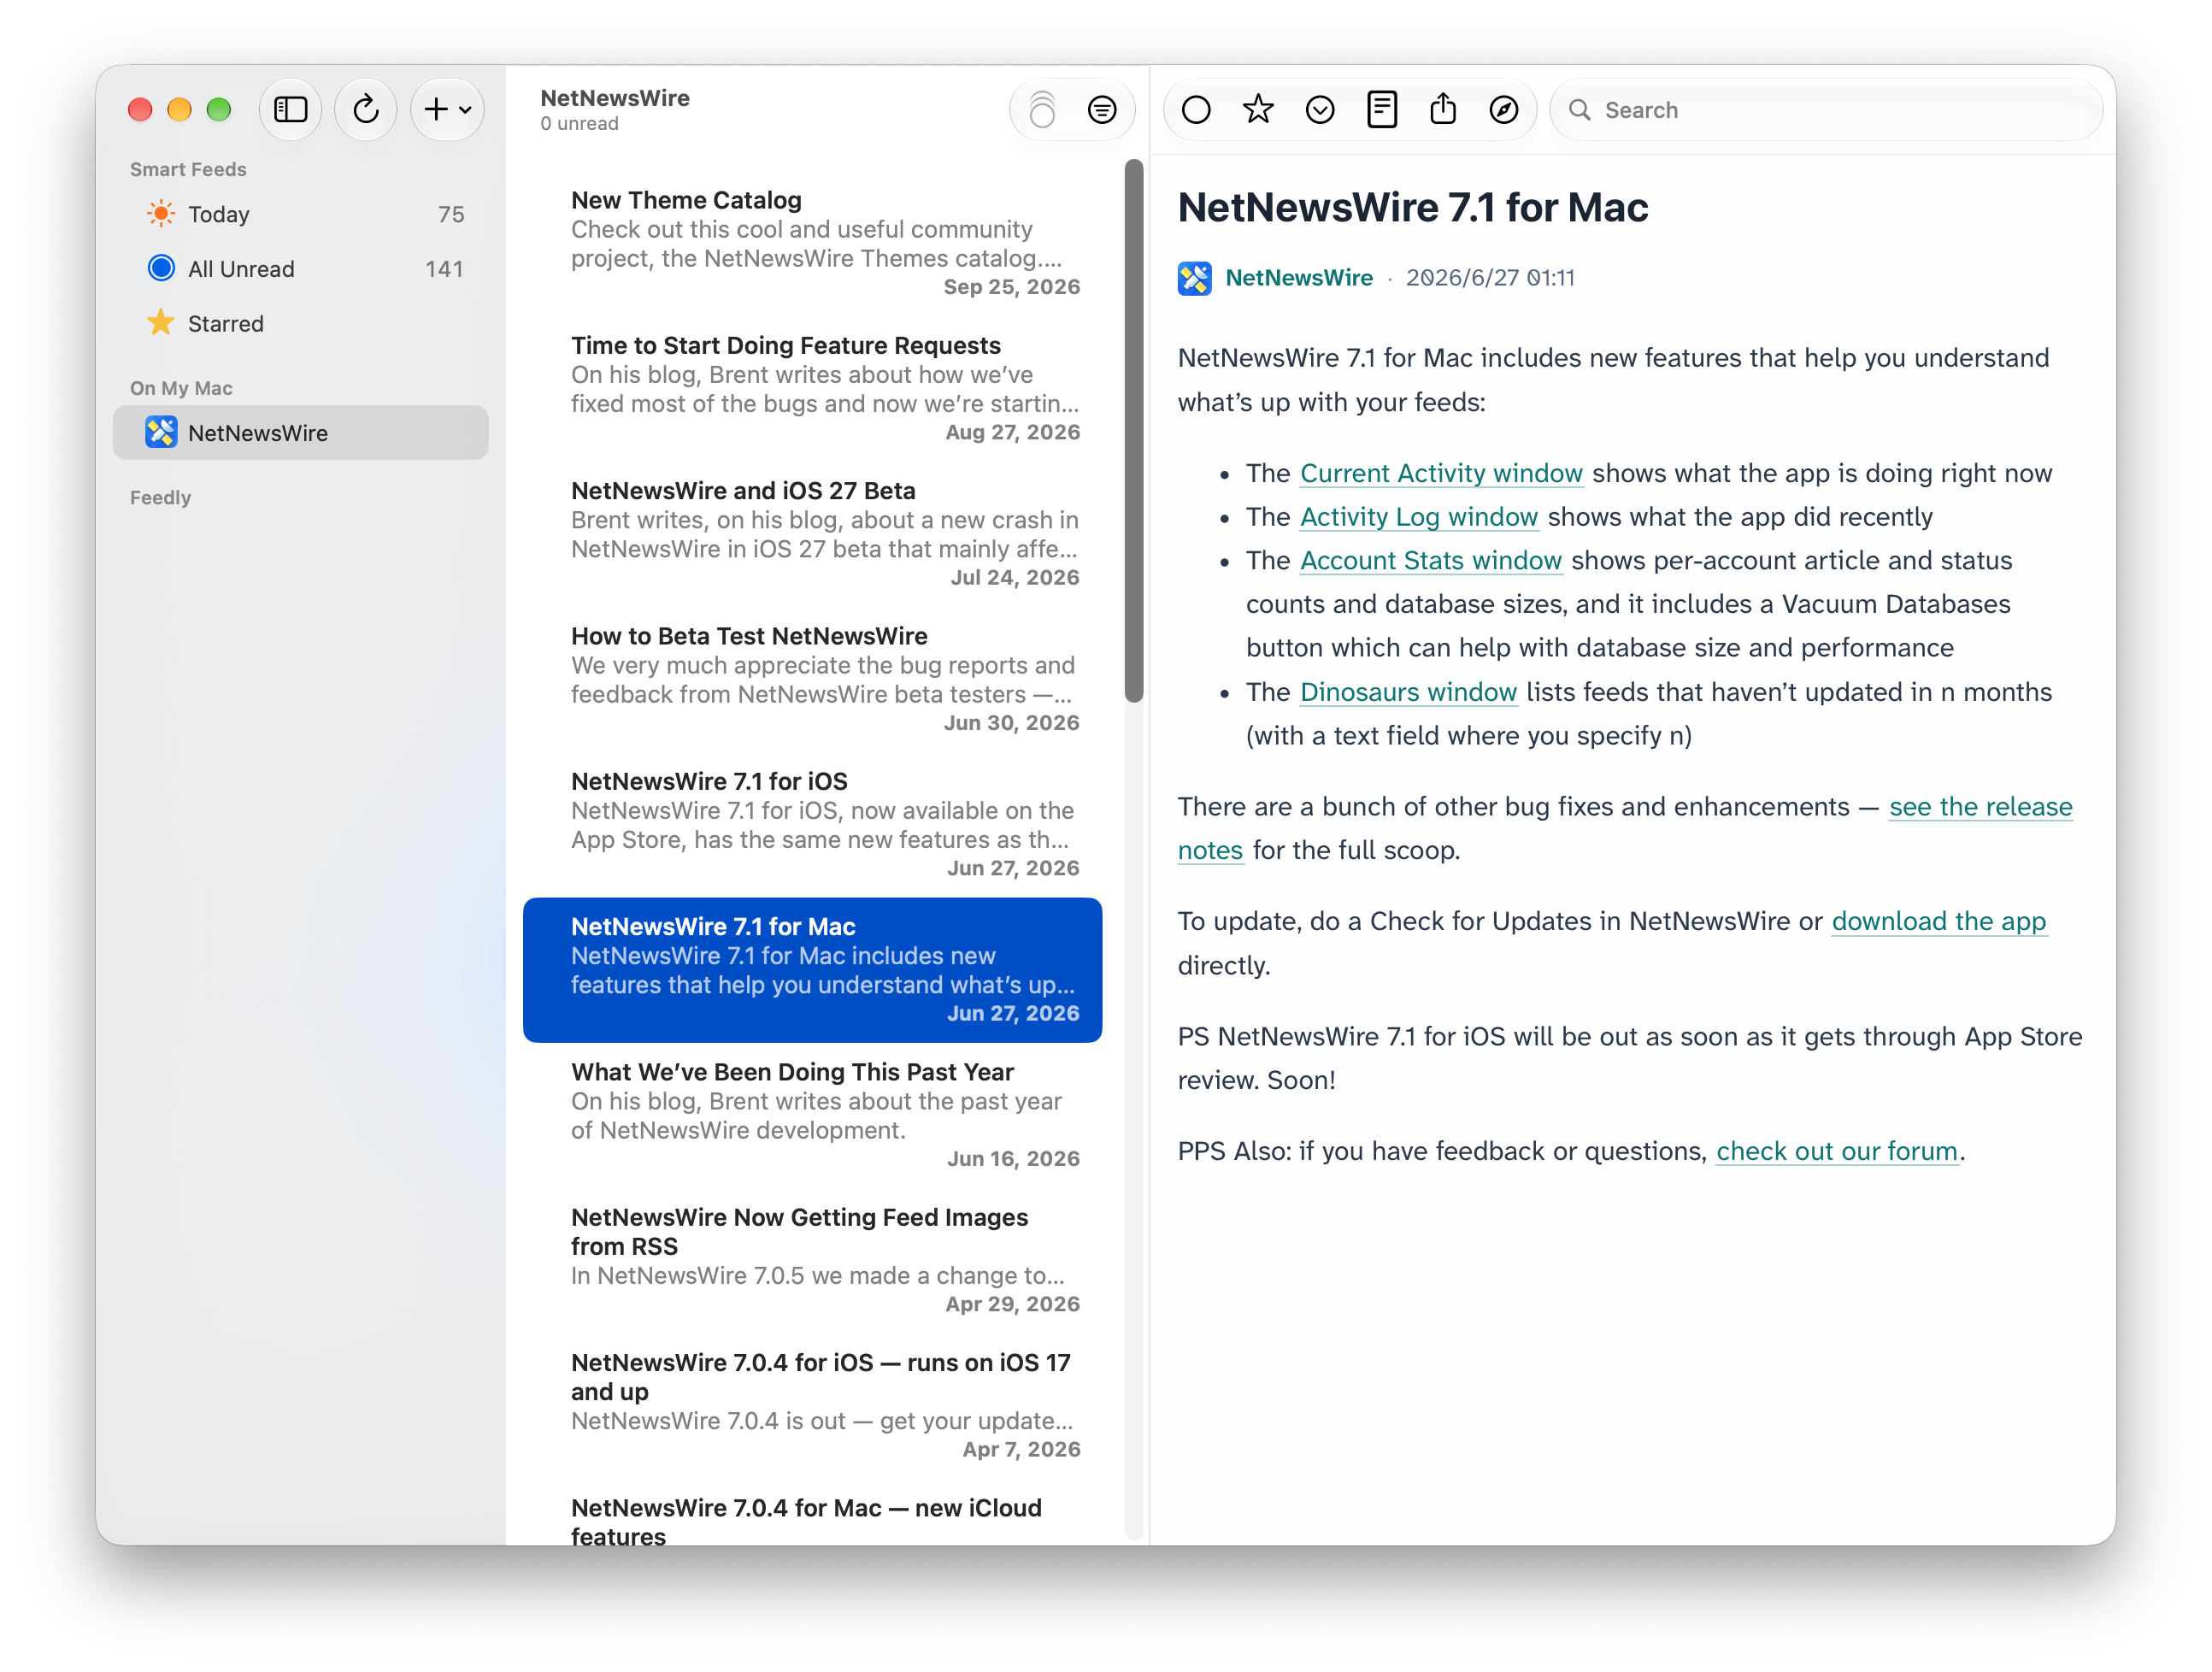The width and height of the screenshot is (2212, 1672).
Task: Select the Today smart feed
Action: point(301,214)
